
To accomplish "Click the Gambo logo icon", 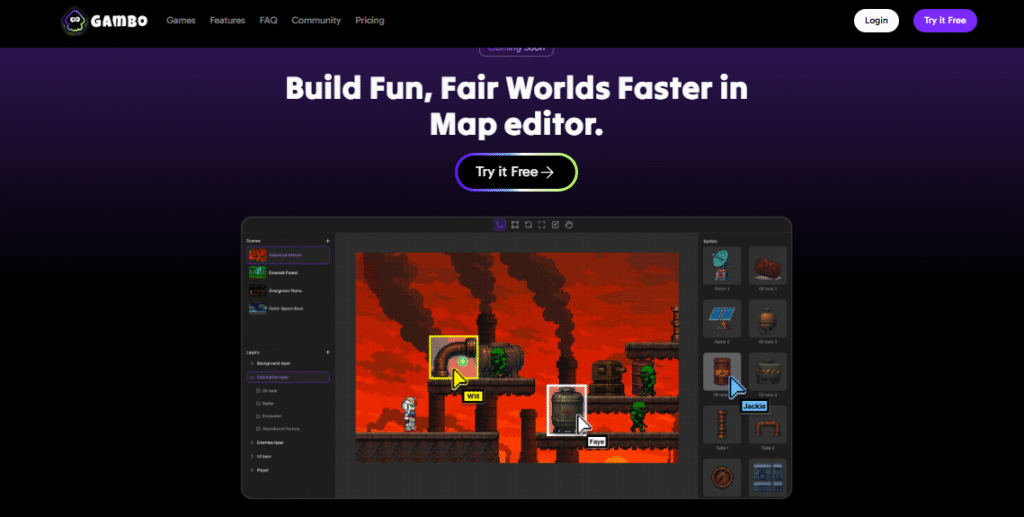I will click(72, 20).
